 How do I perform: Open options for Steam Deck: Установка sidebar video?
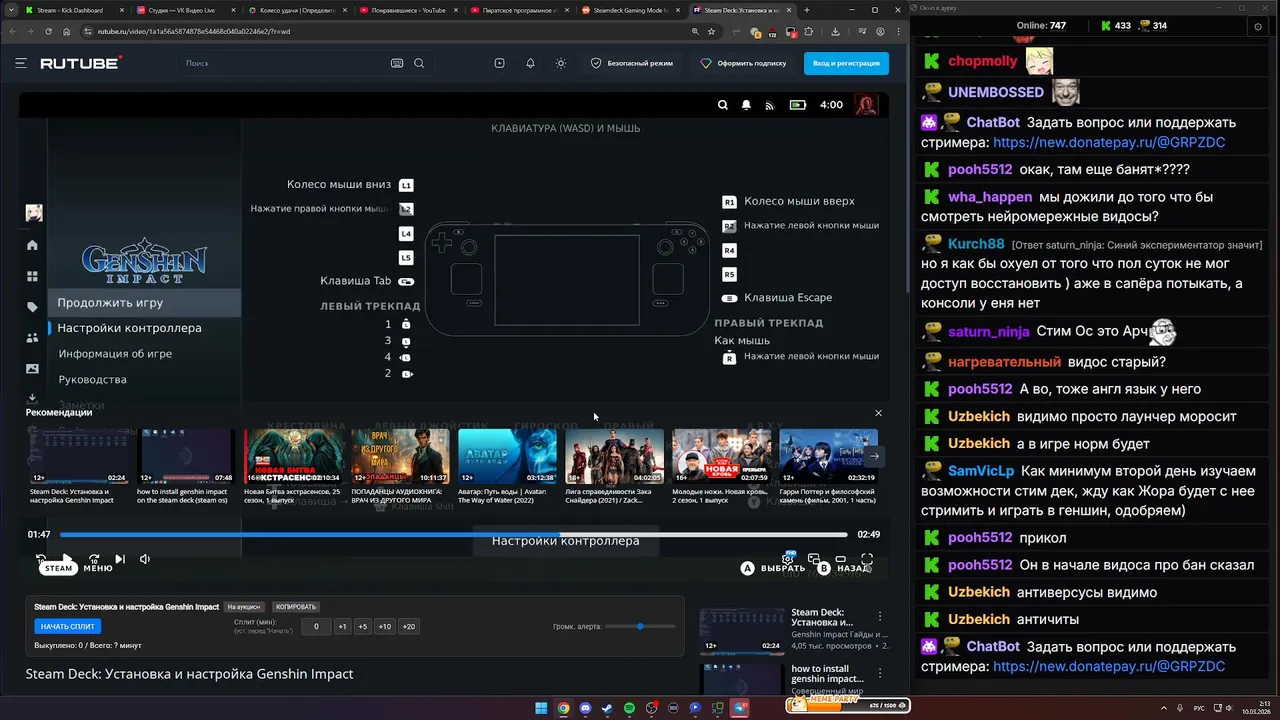pyautogui.click(x=880, y=616)
